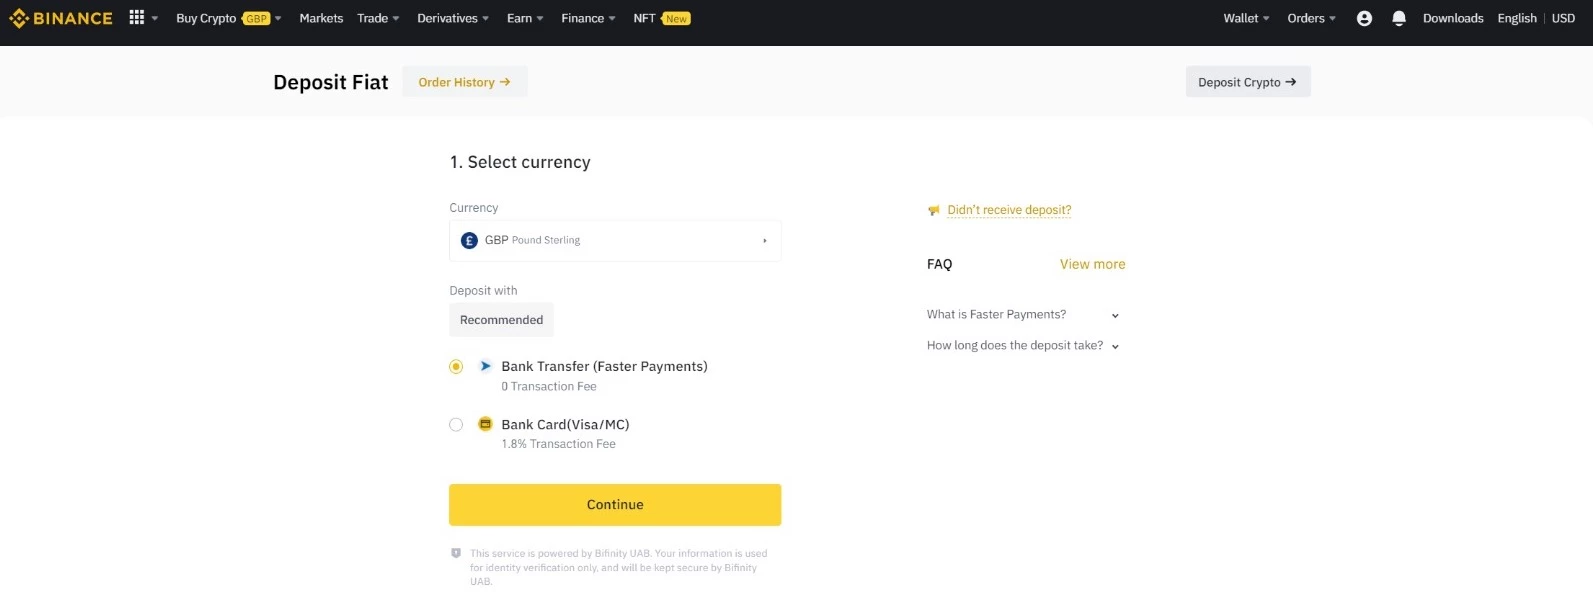
Task: Expand 'How long does the deposit take?'
Action: [x=1022, y=346]
